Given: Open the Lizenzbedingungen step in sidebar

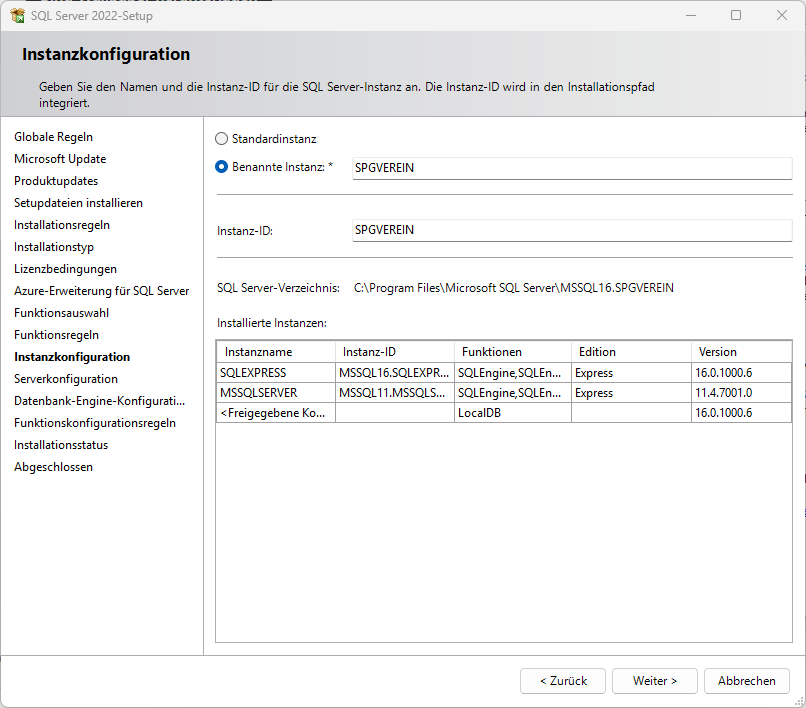Looking at the screenshot, I should [65, 269].
